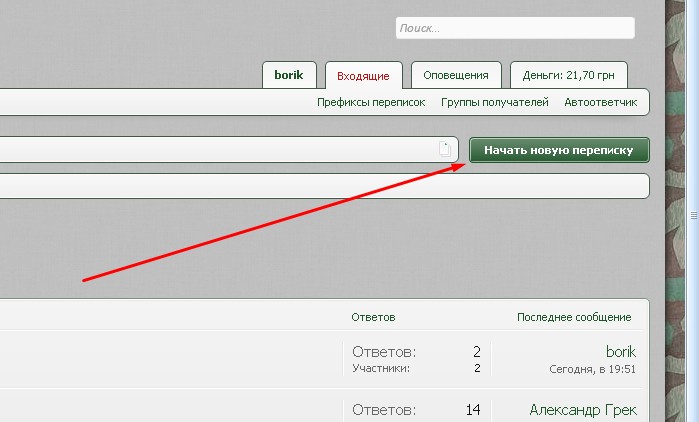
Task: Click the reply count 2 in the first row
Action: (477, 352)
